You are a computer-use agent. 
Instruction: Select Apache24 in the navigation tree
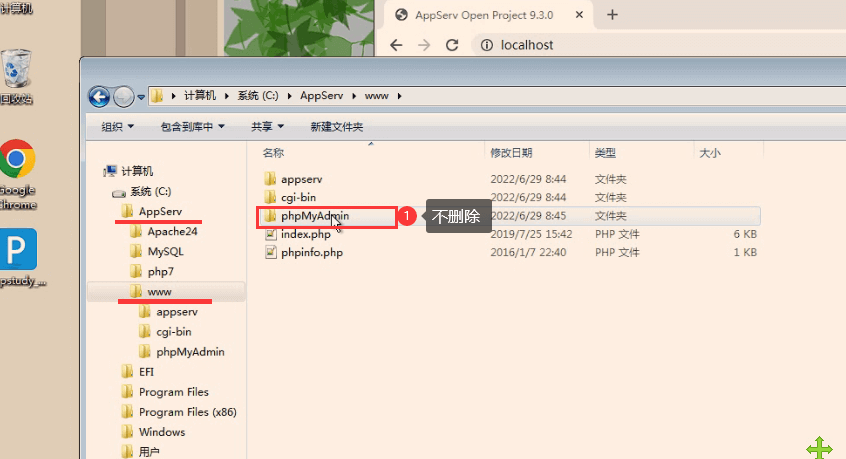173,231
